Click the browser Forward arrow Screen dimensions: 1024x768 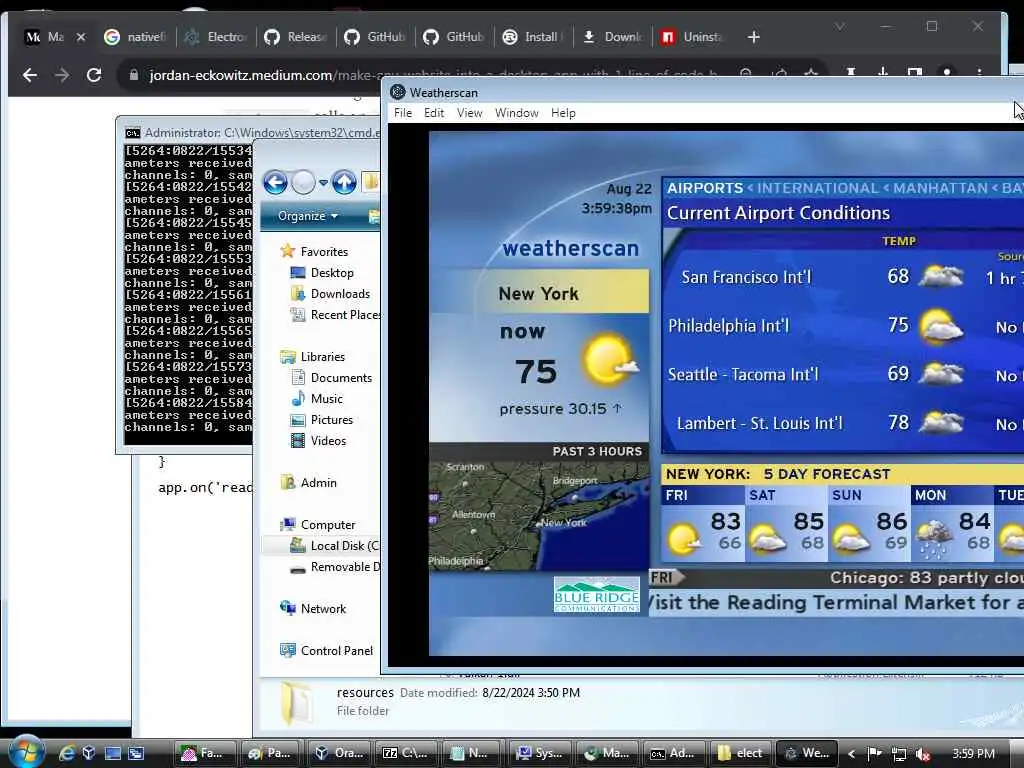pyautogui.click(x=62, y=75)
